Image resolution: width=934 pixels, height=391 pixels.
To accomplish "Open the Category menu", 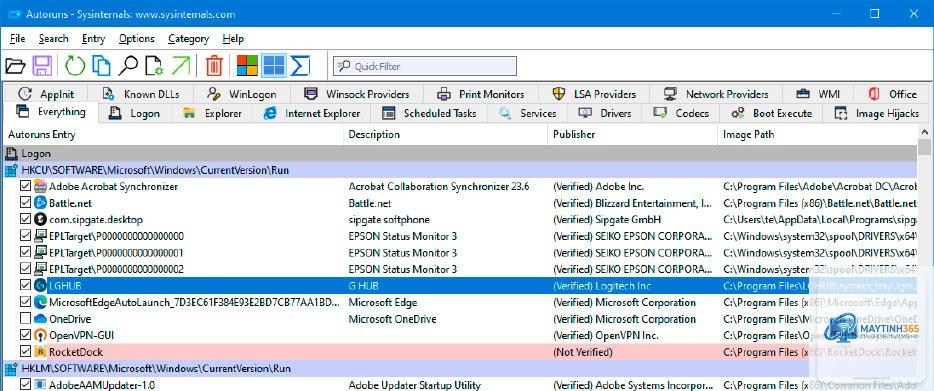I will pos(188,39).
